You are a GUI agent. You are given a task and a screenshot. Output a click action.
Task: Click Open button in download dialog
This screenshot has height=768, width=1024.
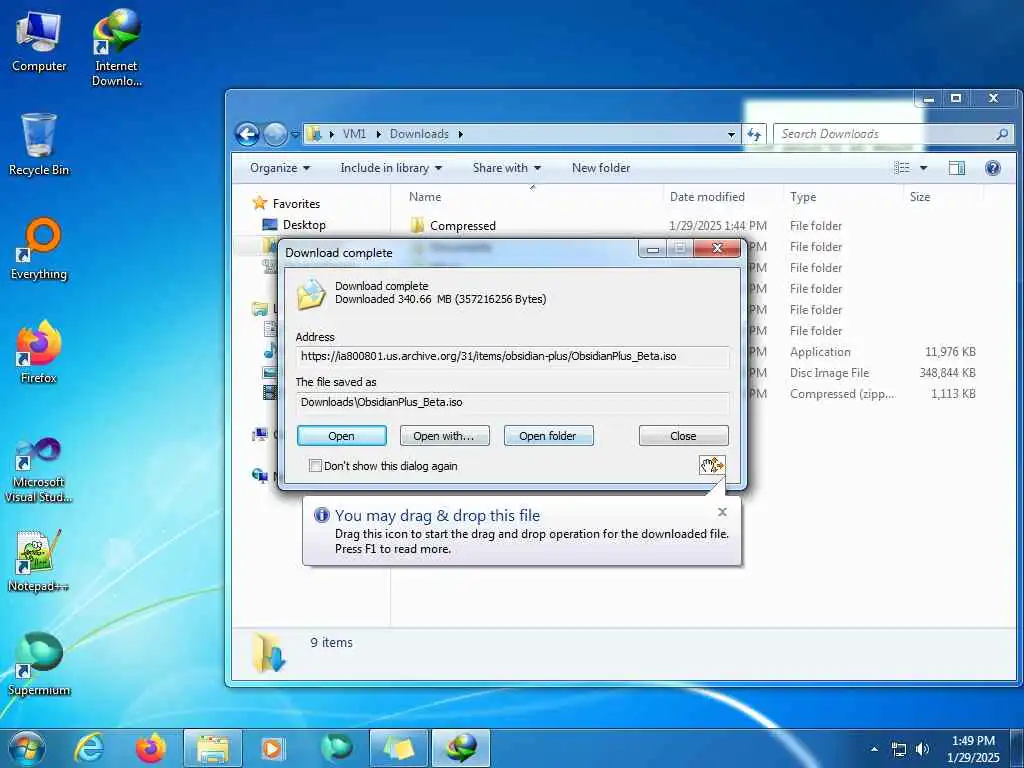pyautogui.click(x=342, y=436)
